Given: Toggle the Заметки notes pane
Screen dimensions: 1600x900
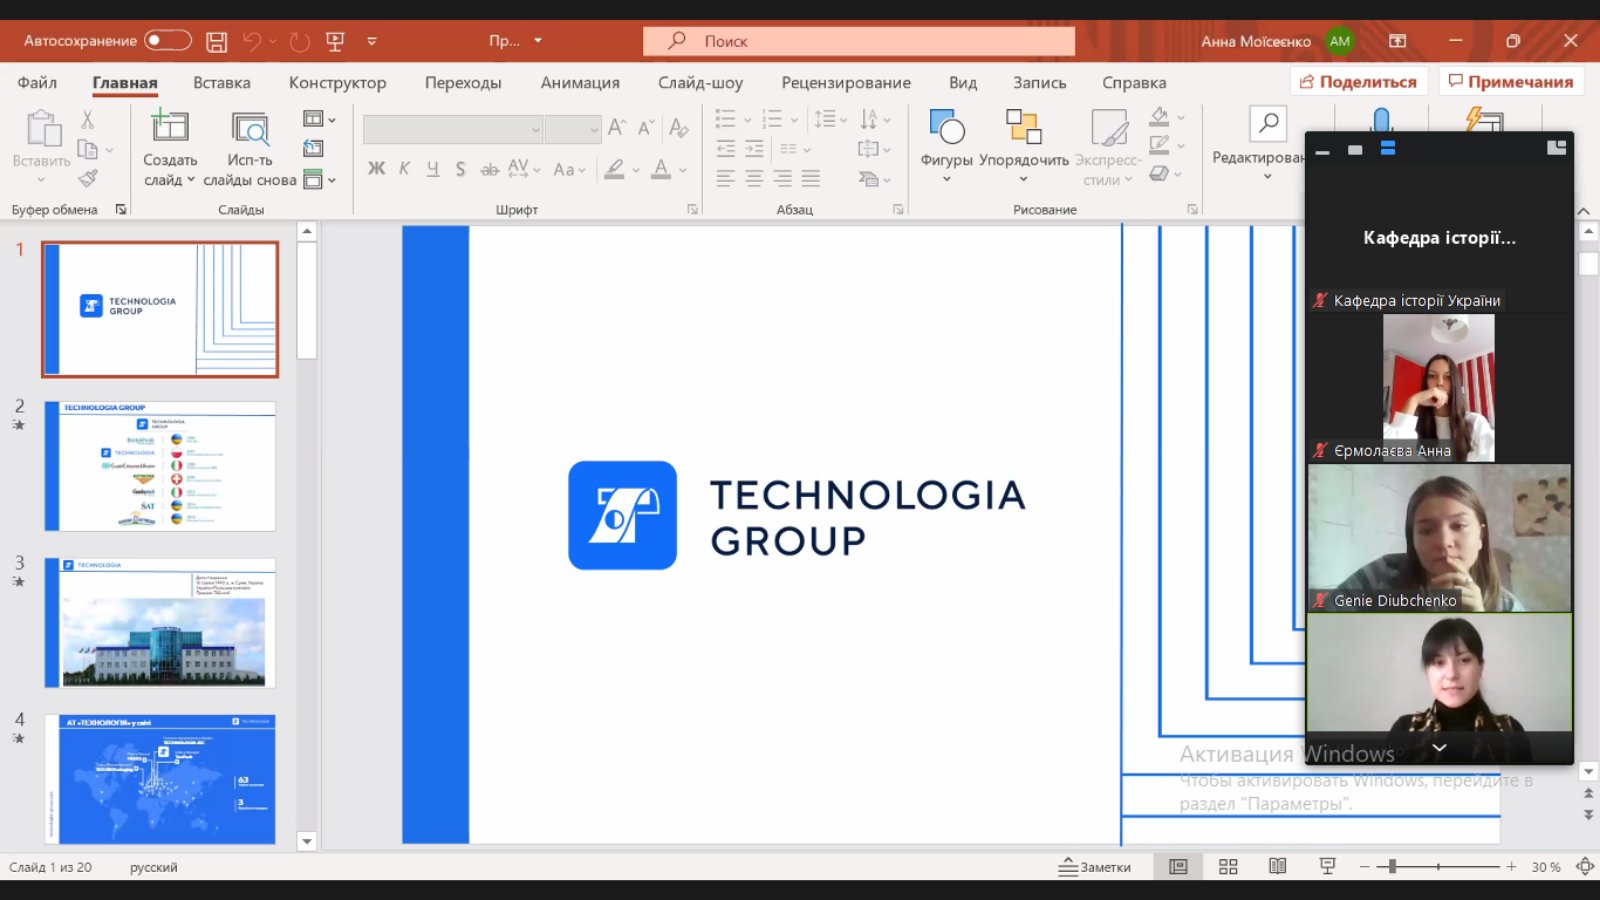Looking at the screenshot, I should (x=1095, y=867).
